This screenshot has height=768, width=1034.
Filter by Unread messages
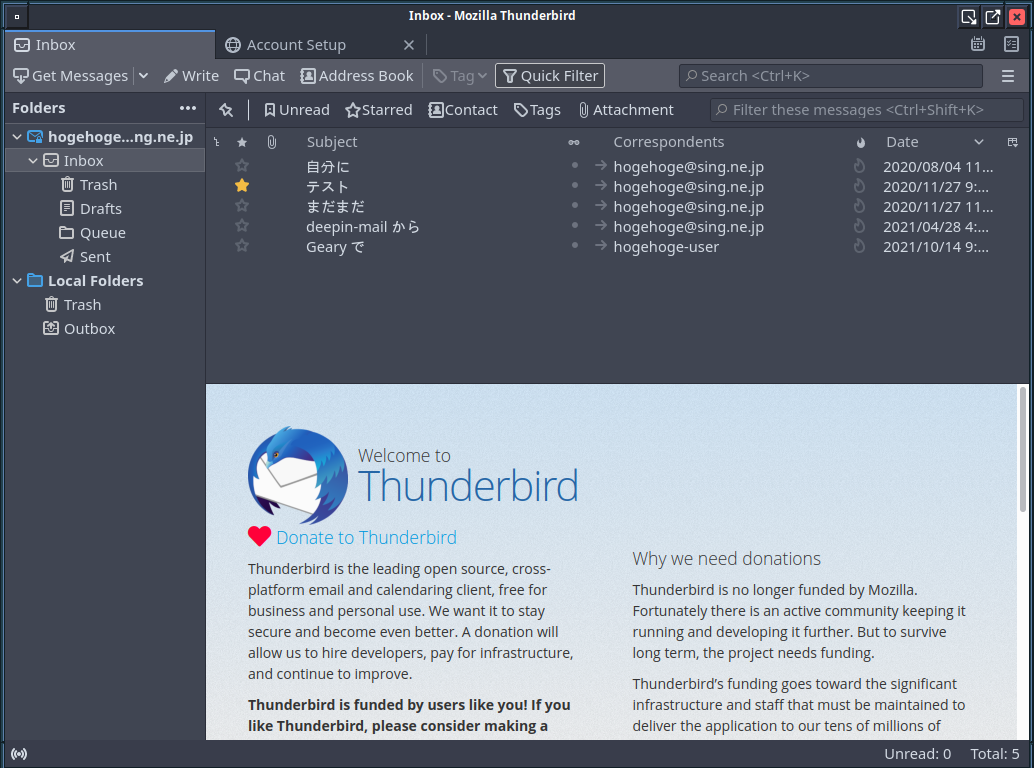click(296, 110)
